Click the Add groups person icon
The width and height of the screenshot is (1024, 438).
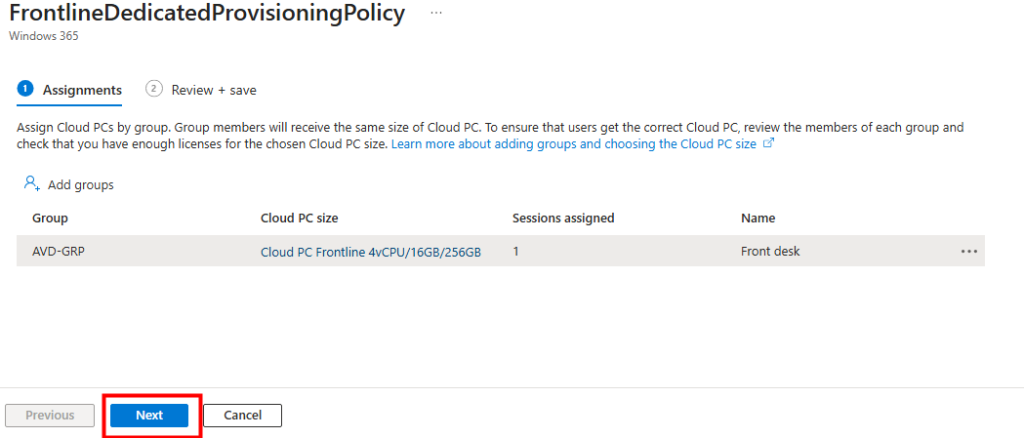pos(31,184)
